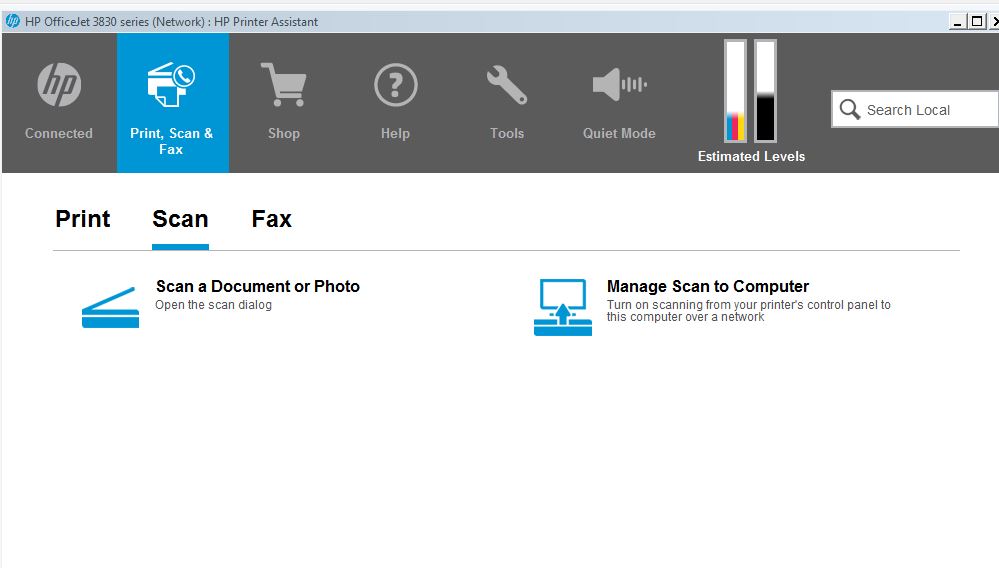Open Scan a Document or Photo link
The width and height of the screenshot is (999, 568).
tap(258, 287)
